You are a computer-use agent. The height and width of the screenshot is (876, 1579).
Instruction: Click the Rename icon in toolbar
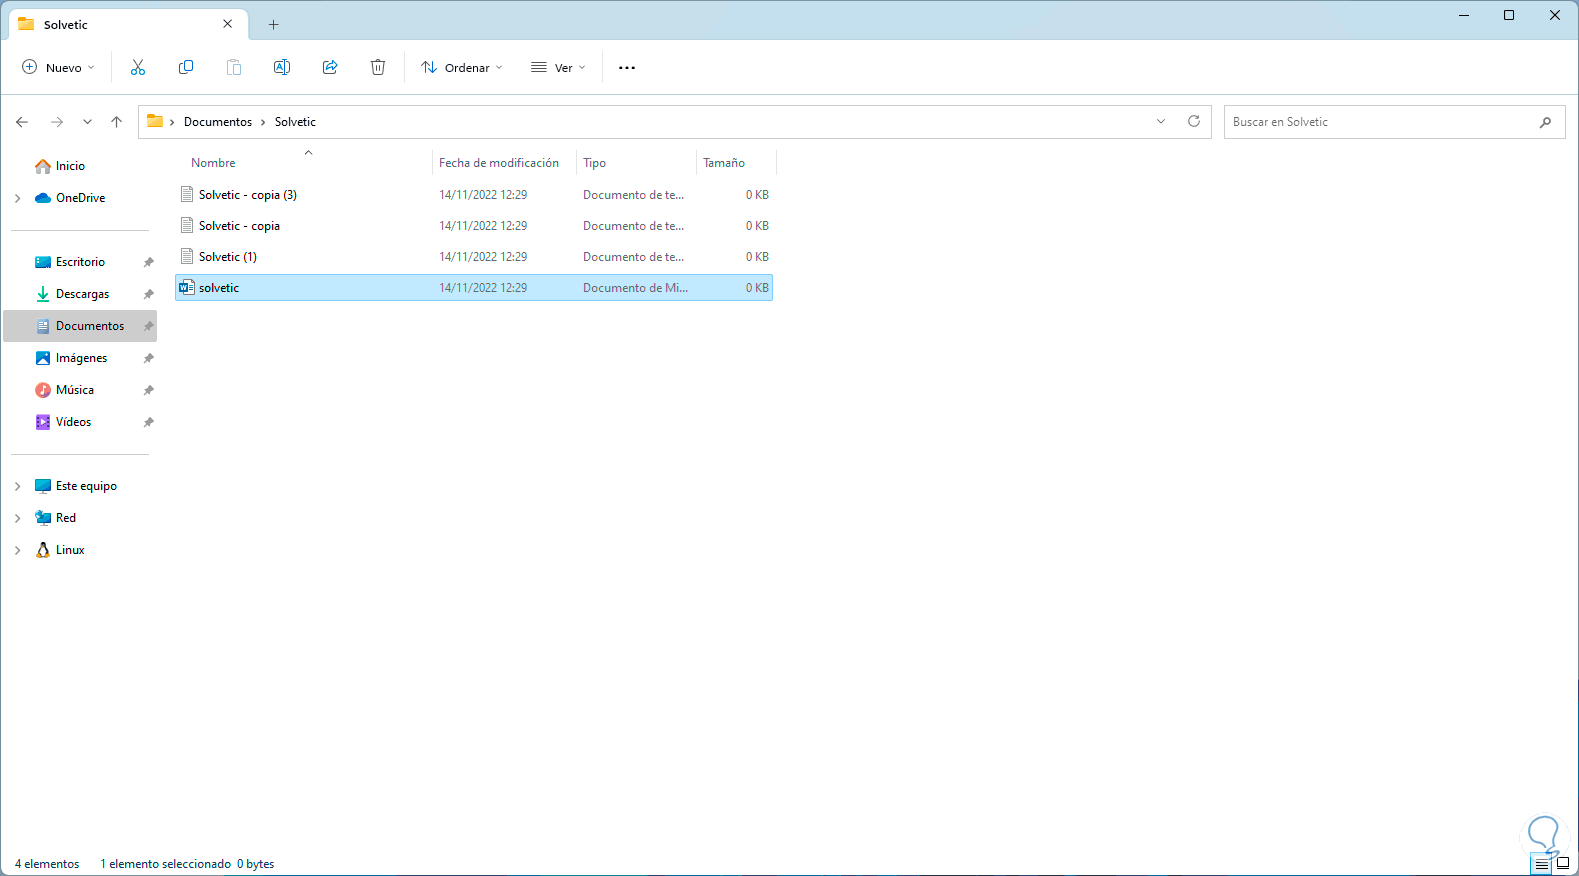[282, 67]
